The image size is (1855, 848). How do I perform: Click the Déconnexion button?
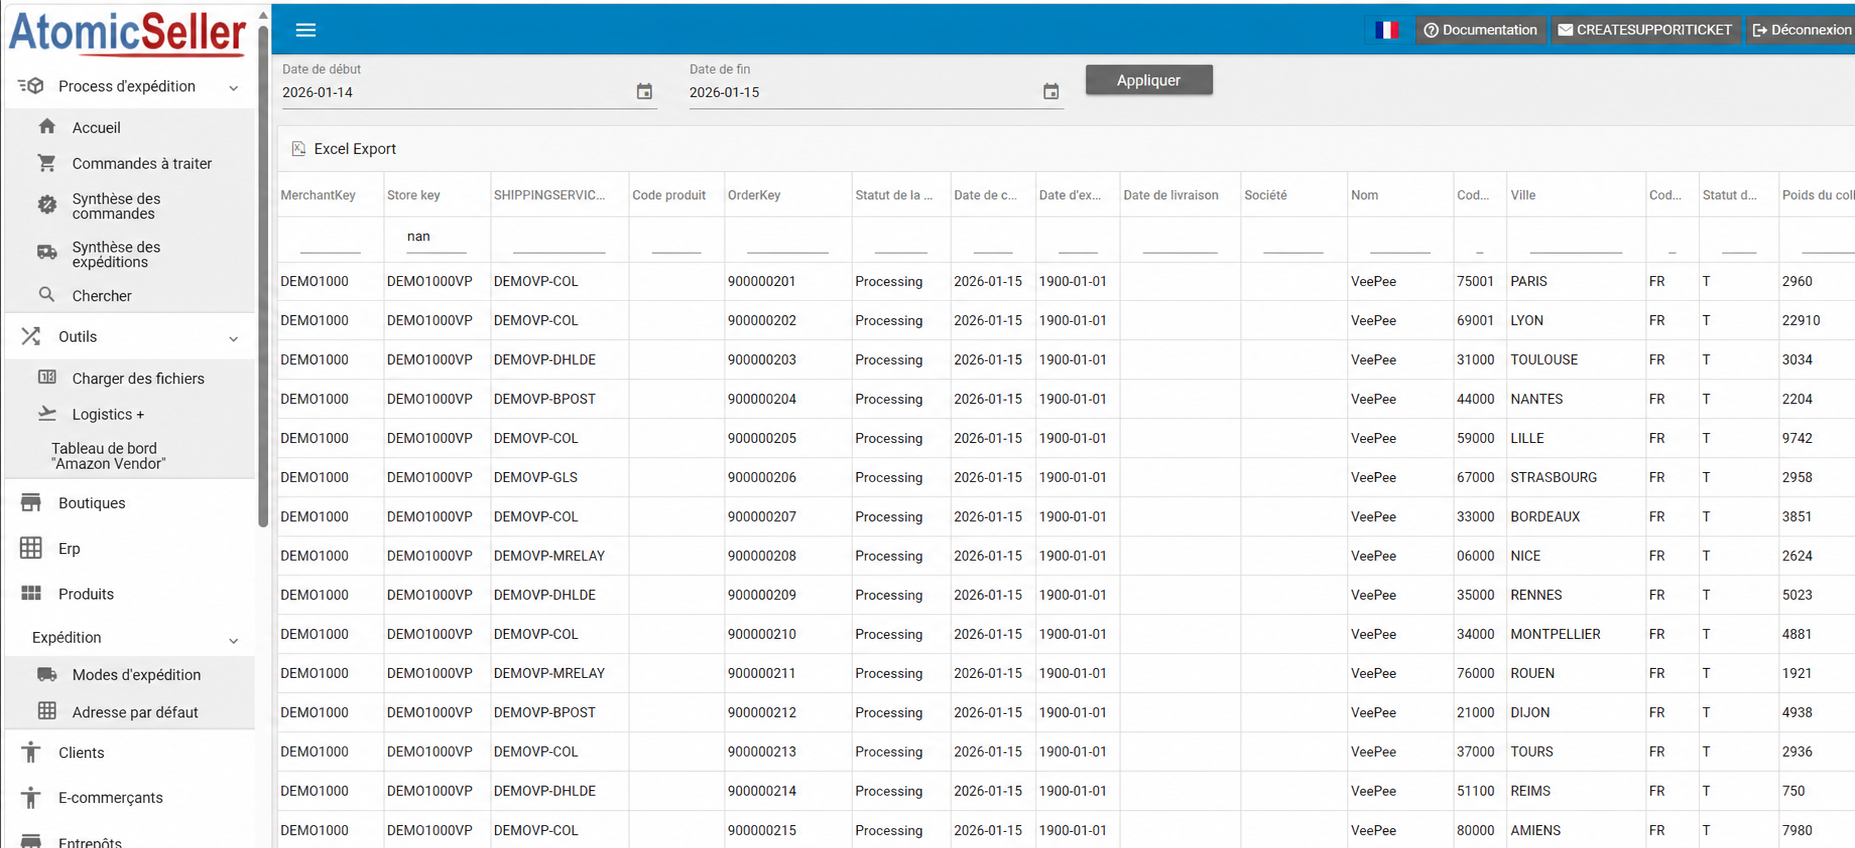(1801, 30)
